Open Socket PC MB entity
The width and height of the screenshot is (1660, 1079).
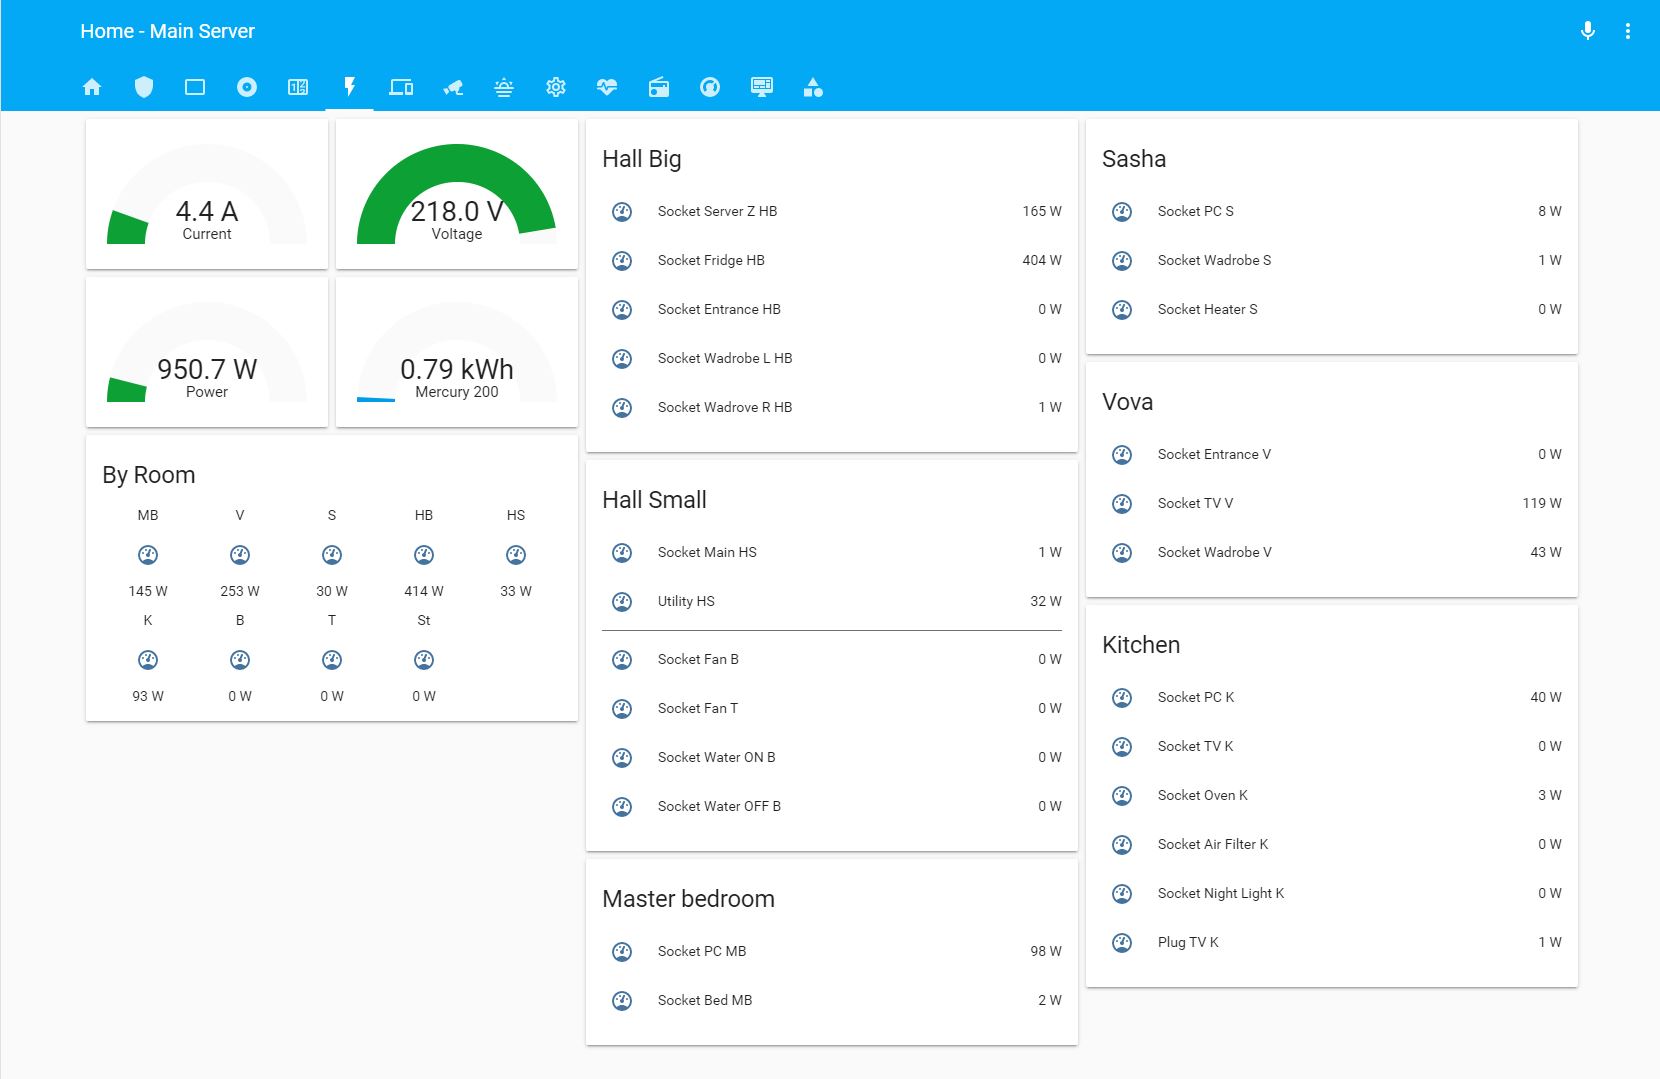tap(832, 951)
